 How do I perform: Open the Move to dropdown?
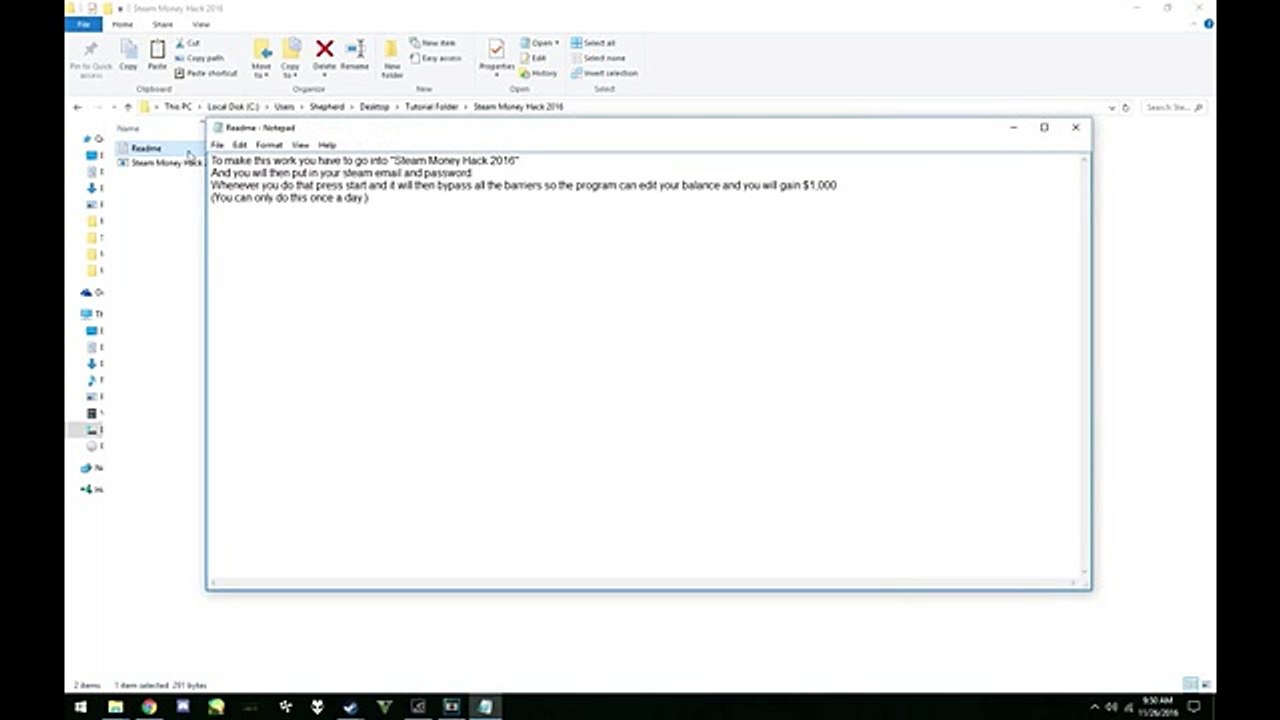(x=261, y=58)
